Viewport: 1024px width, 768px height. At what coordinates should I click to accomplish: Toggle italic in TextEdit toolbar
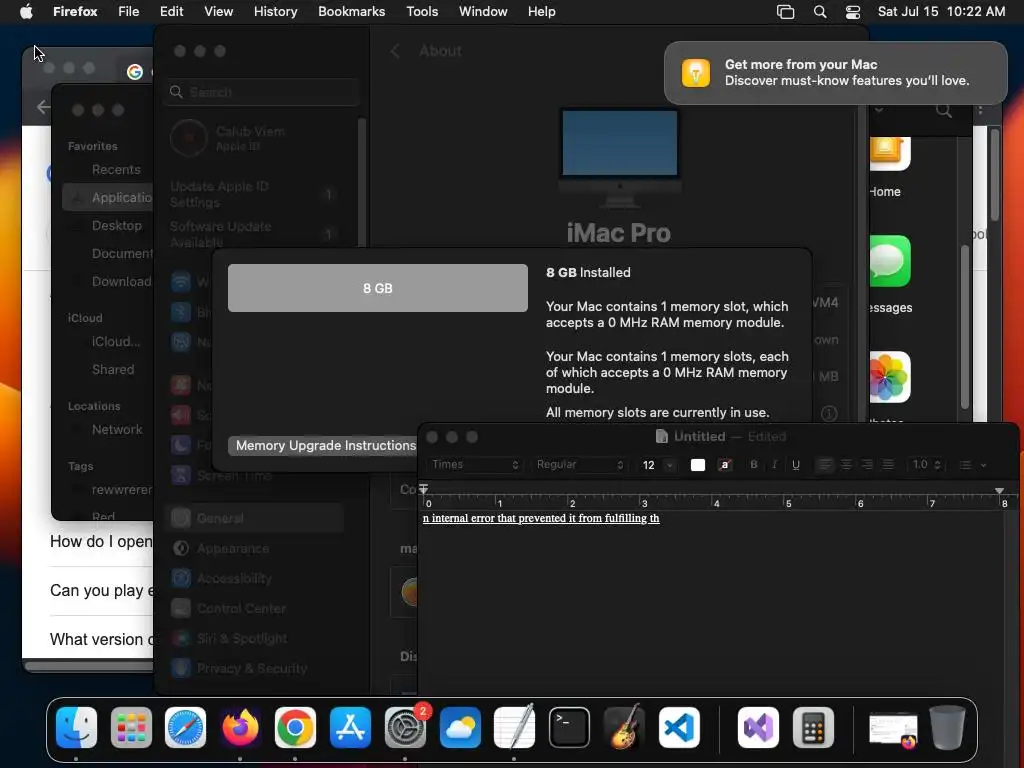775,464
